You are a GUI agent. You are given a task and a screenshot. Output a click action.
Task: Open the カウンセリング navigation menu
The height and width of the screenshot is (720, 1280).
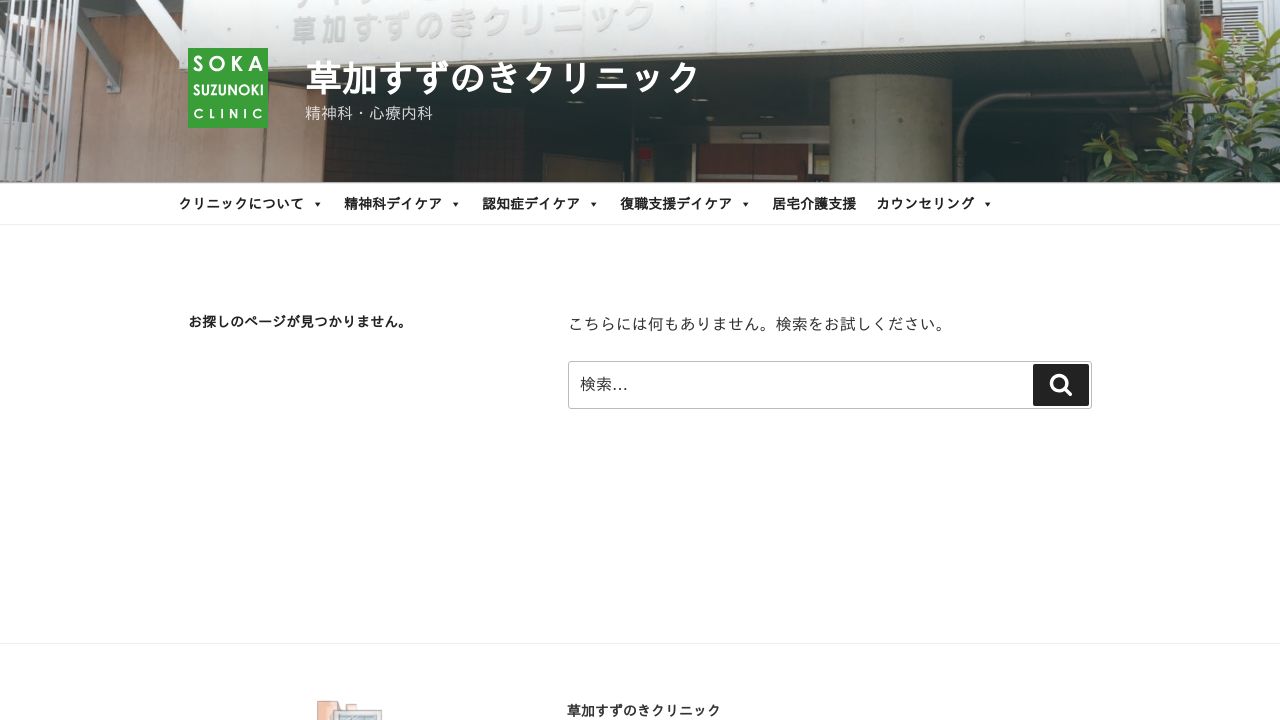coord(923,203)
